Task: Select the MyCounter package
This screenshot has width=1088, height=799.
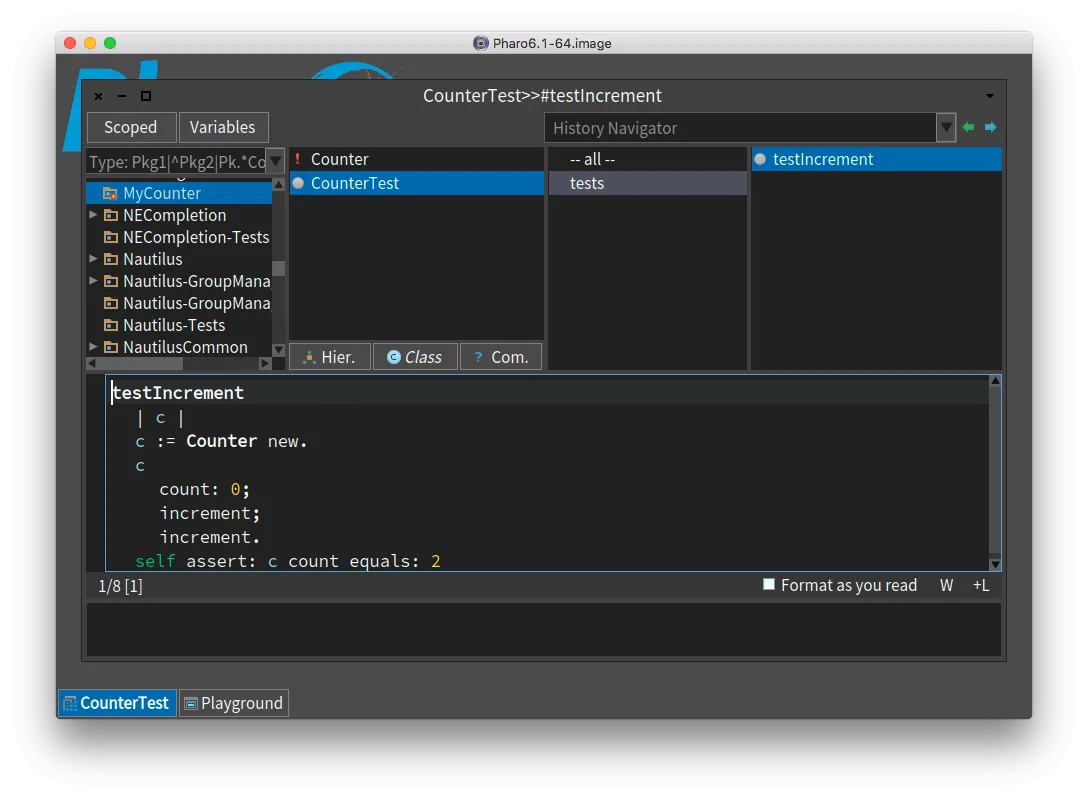Action: [179, 193]
